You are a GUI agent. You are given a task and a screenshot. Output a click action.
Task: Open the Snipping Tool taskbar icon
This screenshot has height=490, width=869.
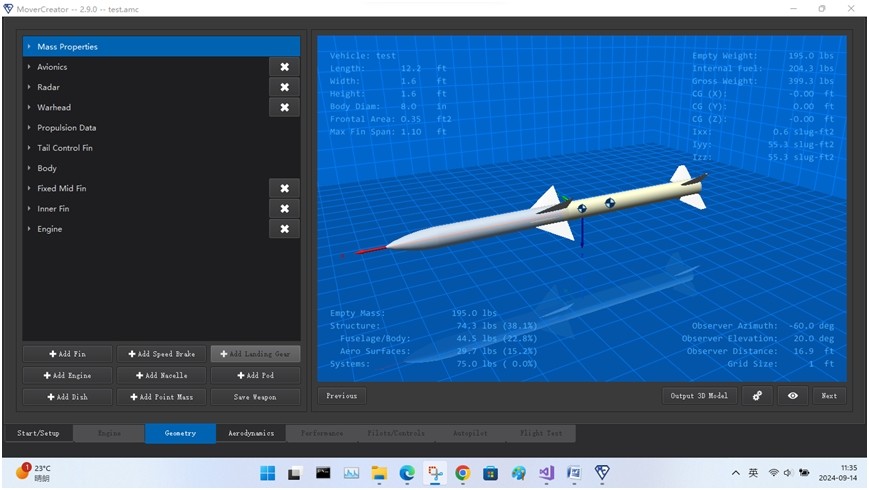(x=435, y=473)
